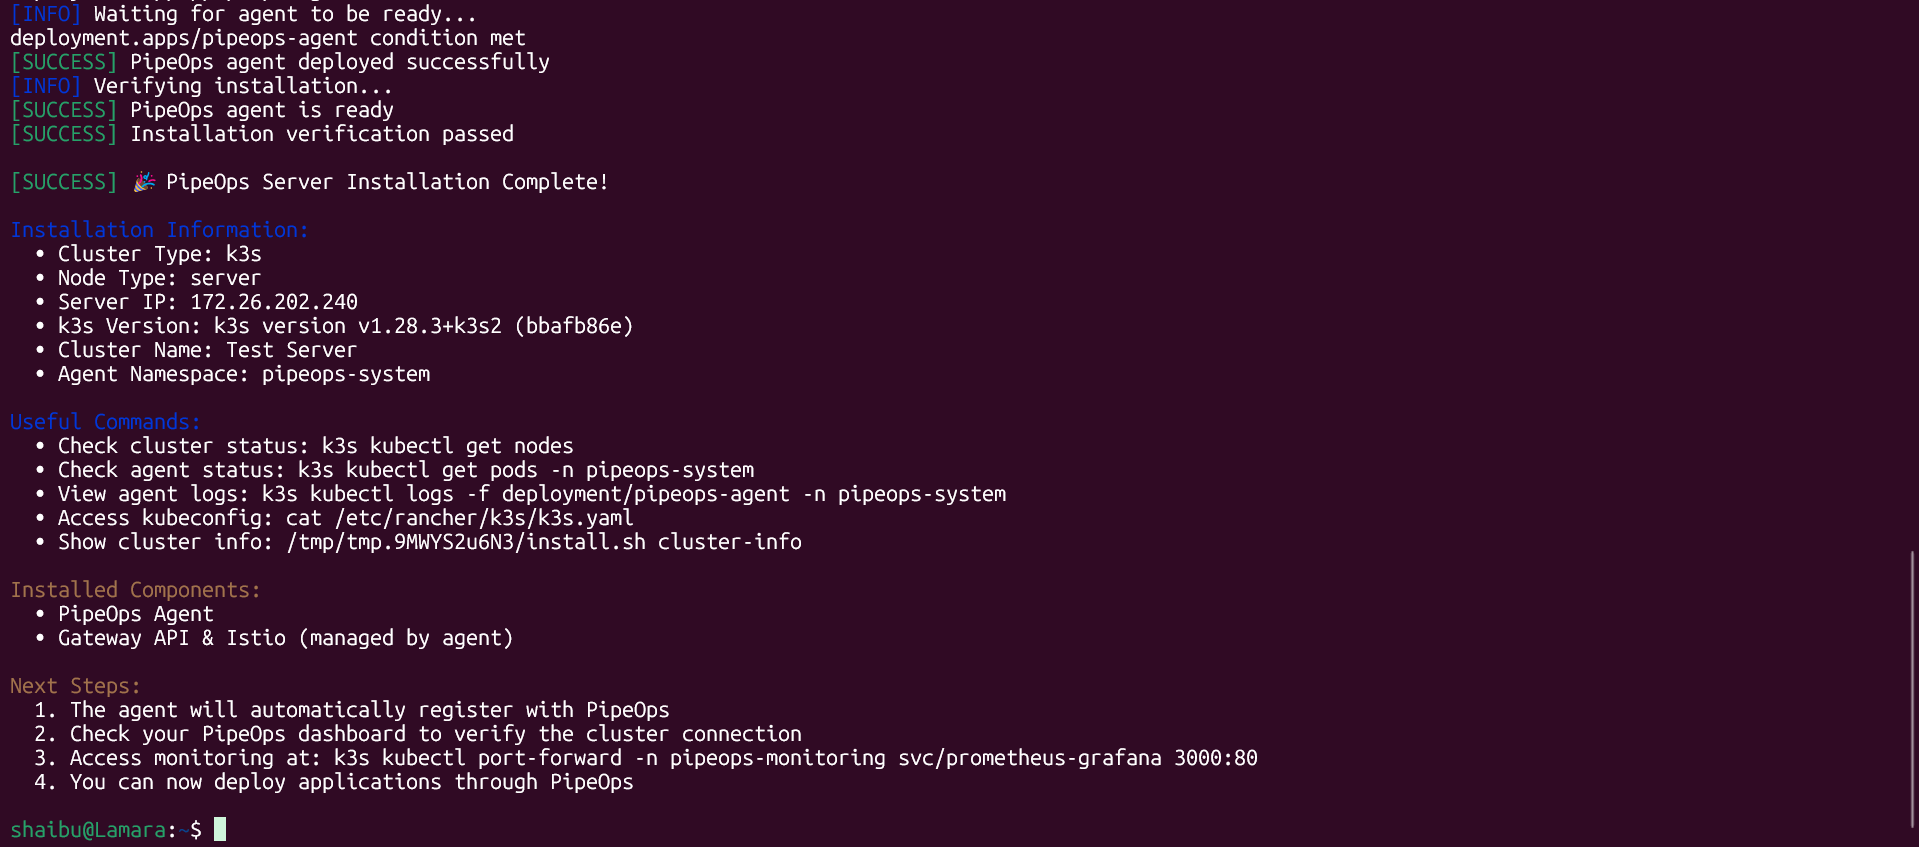Viewport: 1919px width, 847px height.
Task: Click the shaibu@Lamara prompt text
Action: click(x=88, y=830)
